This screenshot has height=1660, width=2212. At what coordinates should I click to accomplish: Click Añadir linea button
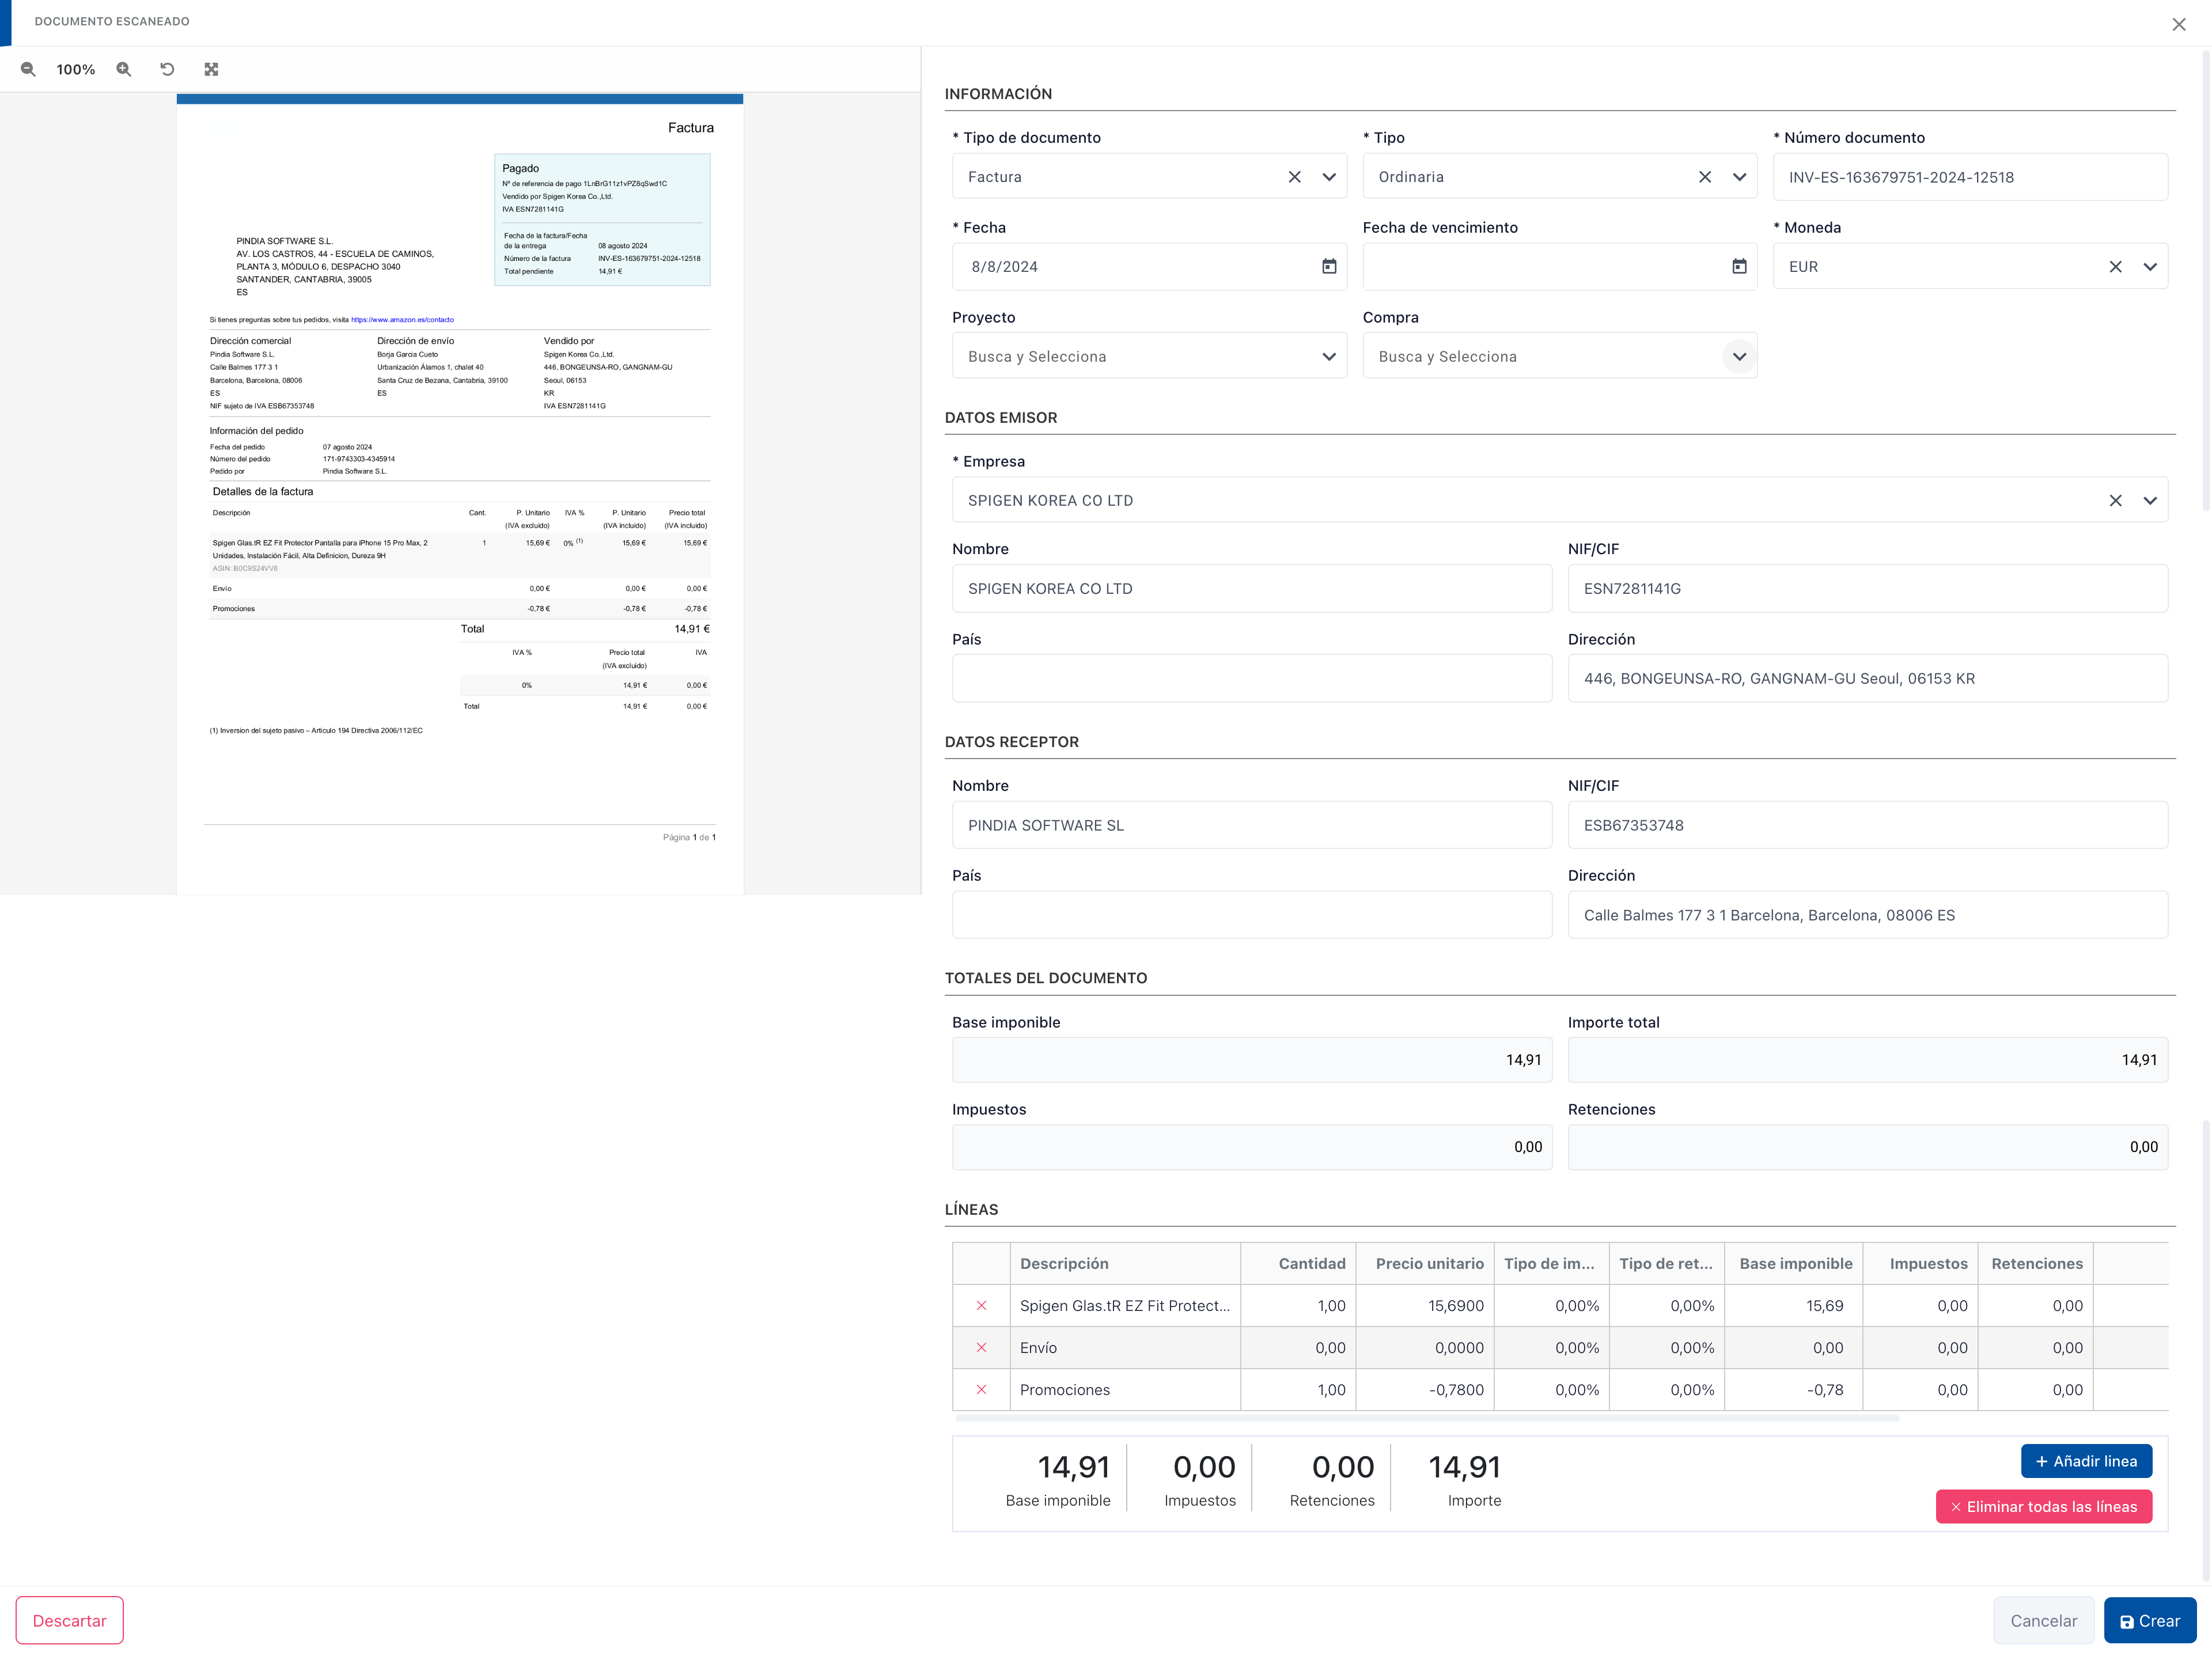click(x=2086, y=1461)
